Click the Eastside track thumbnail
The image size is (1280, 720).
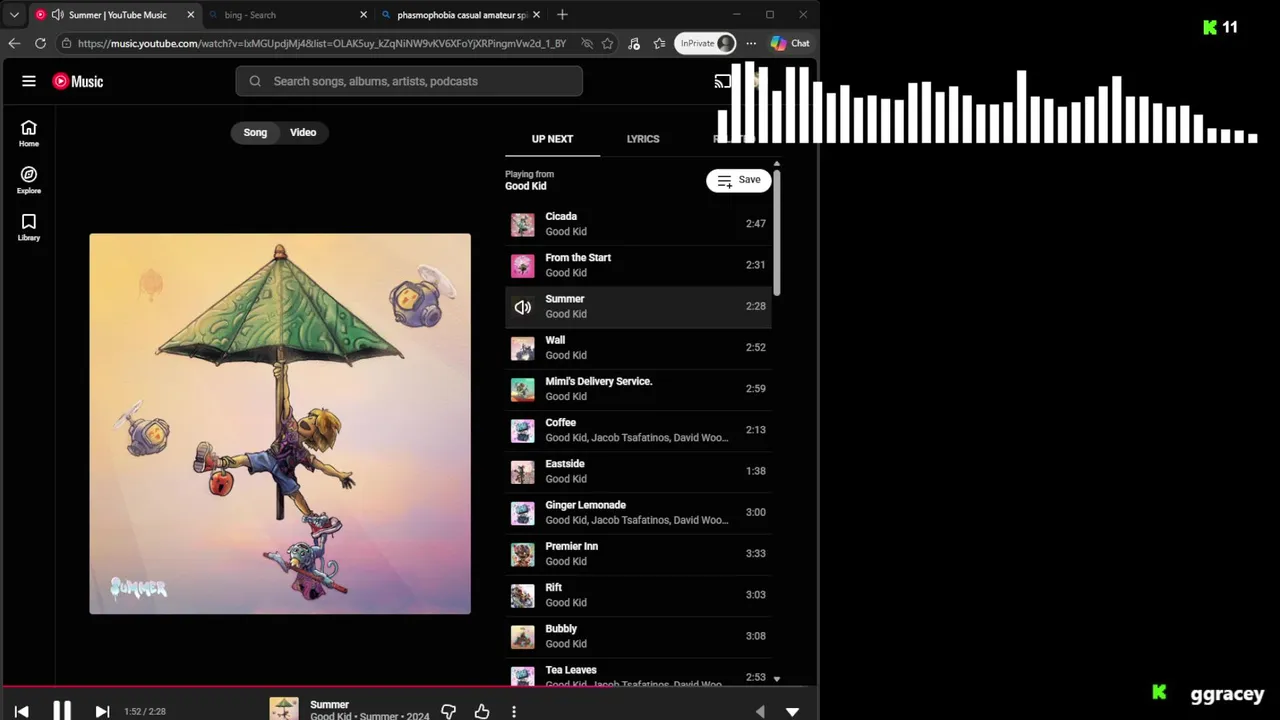523,471
